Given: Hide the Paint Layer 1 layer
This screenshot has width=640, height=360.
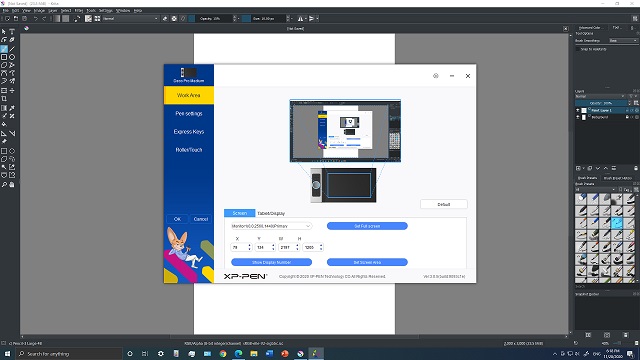Looking at the screenshot, I should tap(578, 110).
